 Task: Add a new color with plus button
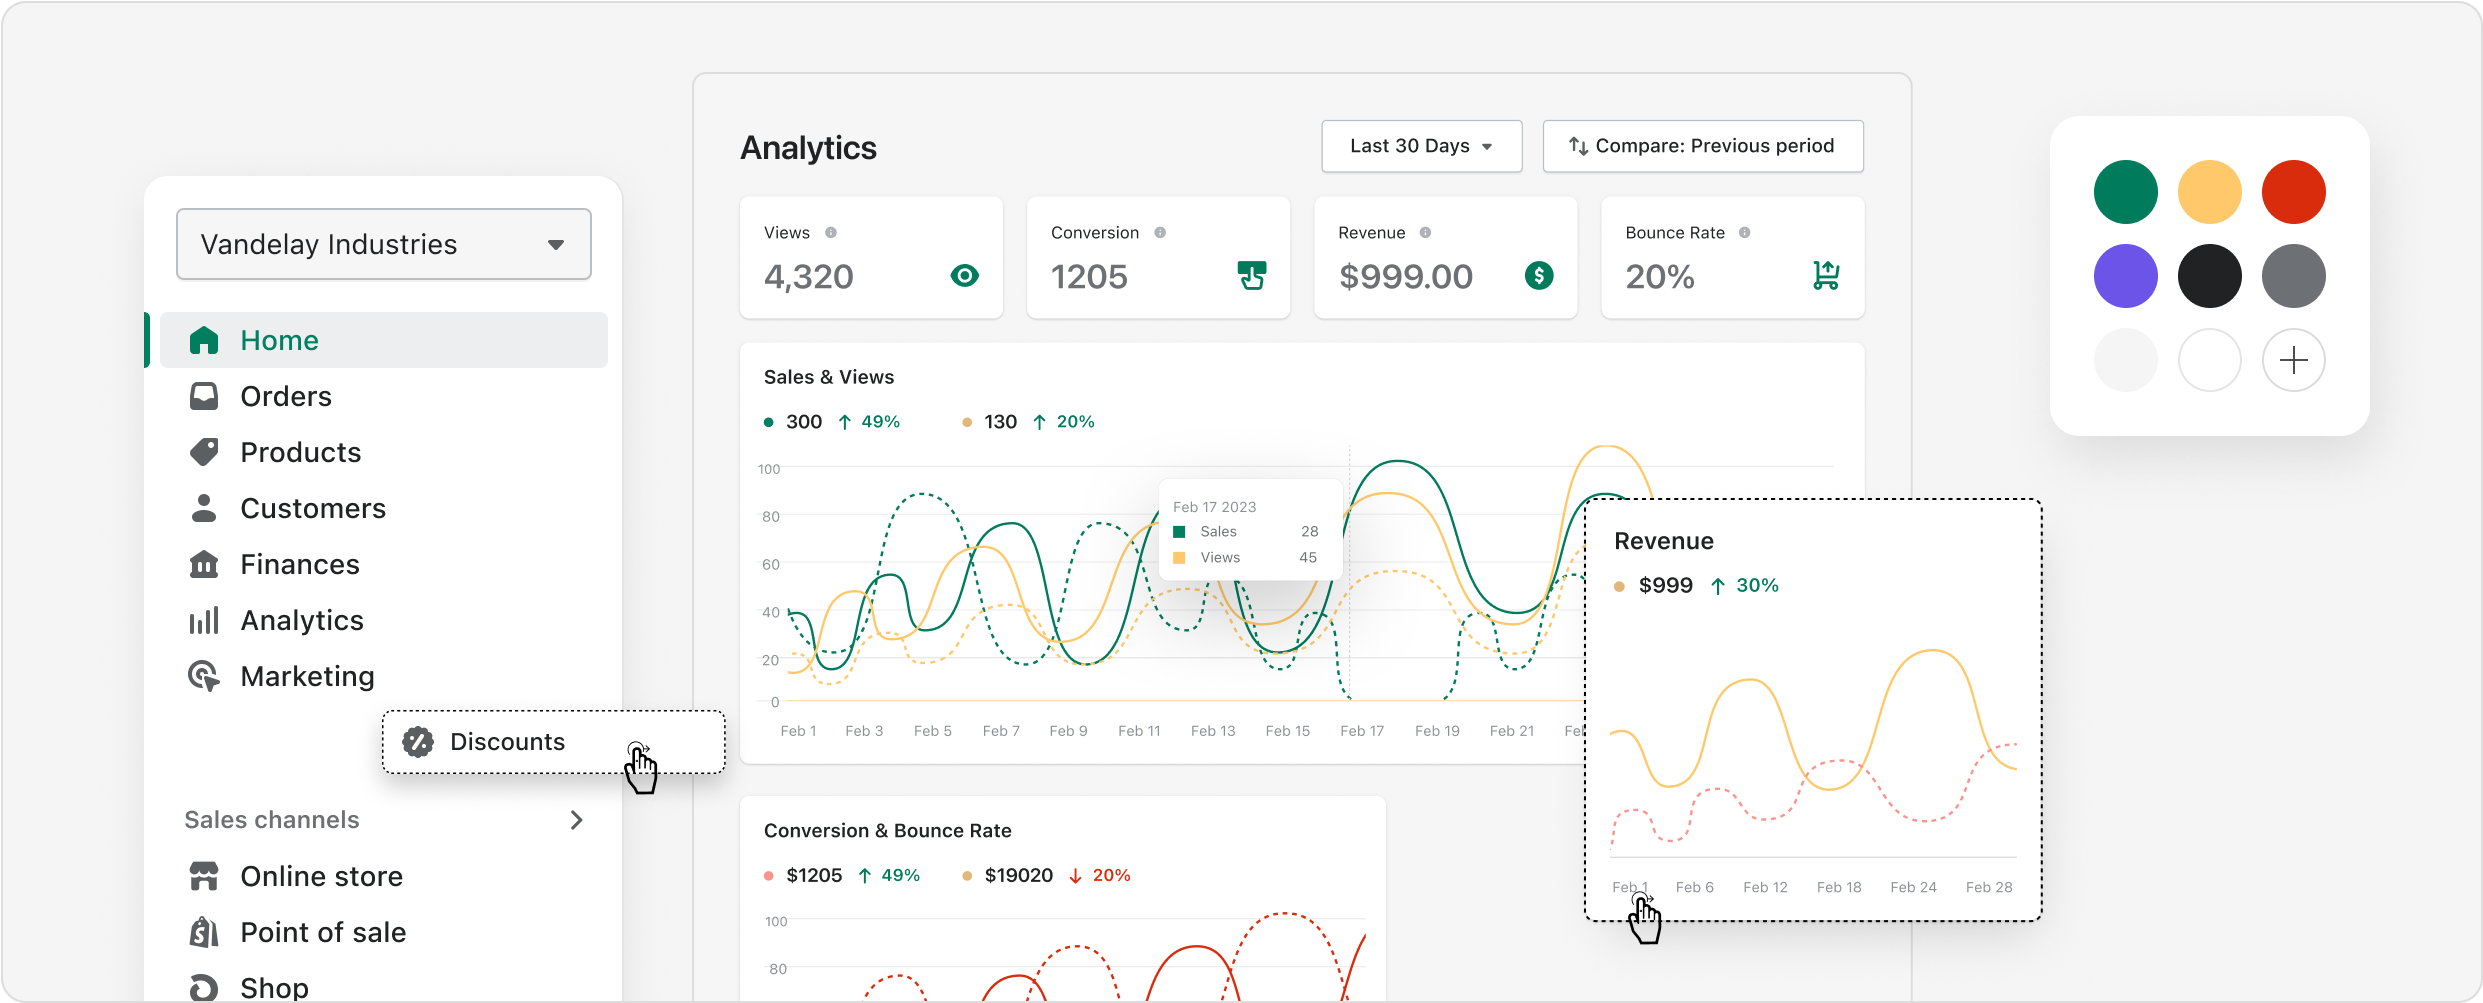click(2293, 360)
